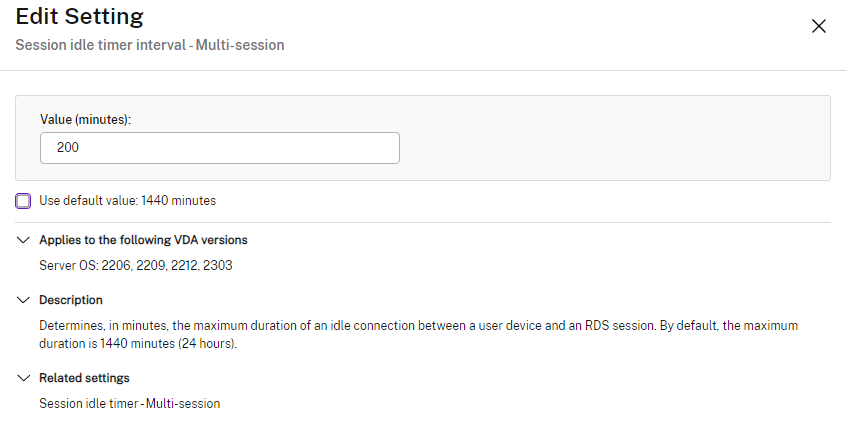Collapse the VDA versions section chevron
Screen dimensions: 846x421
pyautogui.click(x=23, y=240)
